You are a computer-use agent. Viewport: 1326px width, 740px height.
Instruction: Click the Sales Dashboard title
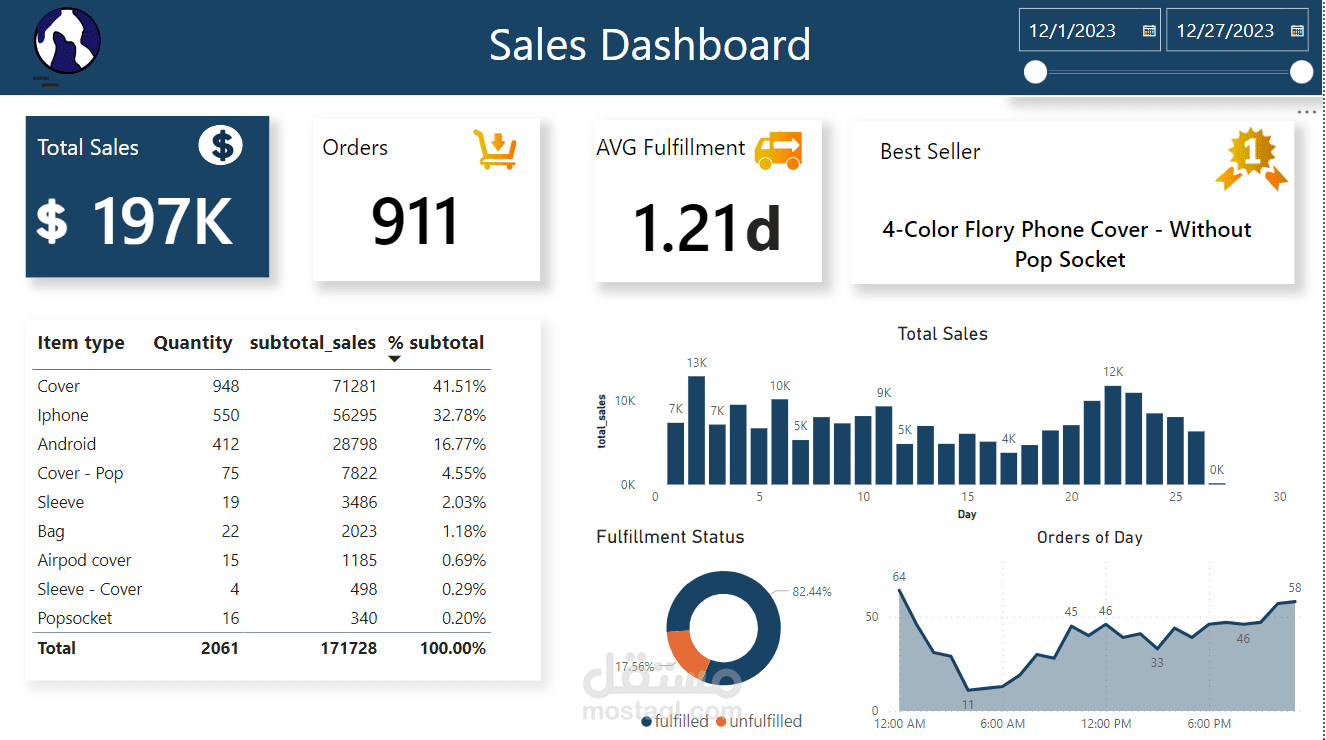coord(650,45)
